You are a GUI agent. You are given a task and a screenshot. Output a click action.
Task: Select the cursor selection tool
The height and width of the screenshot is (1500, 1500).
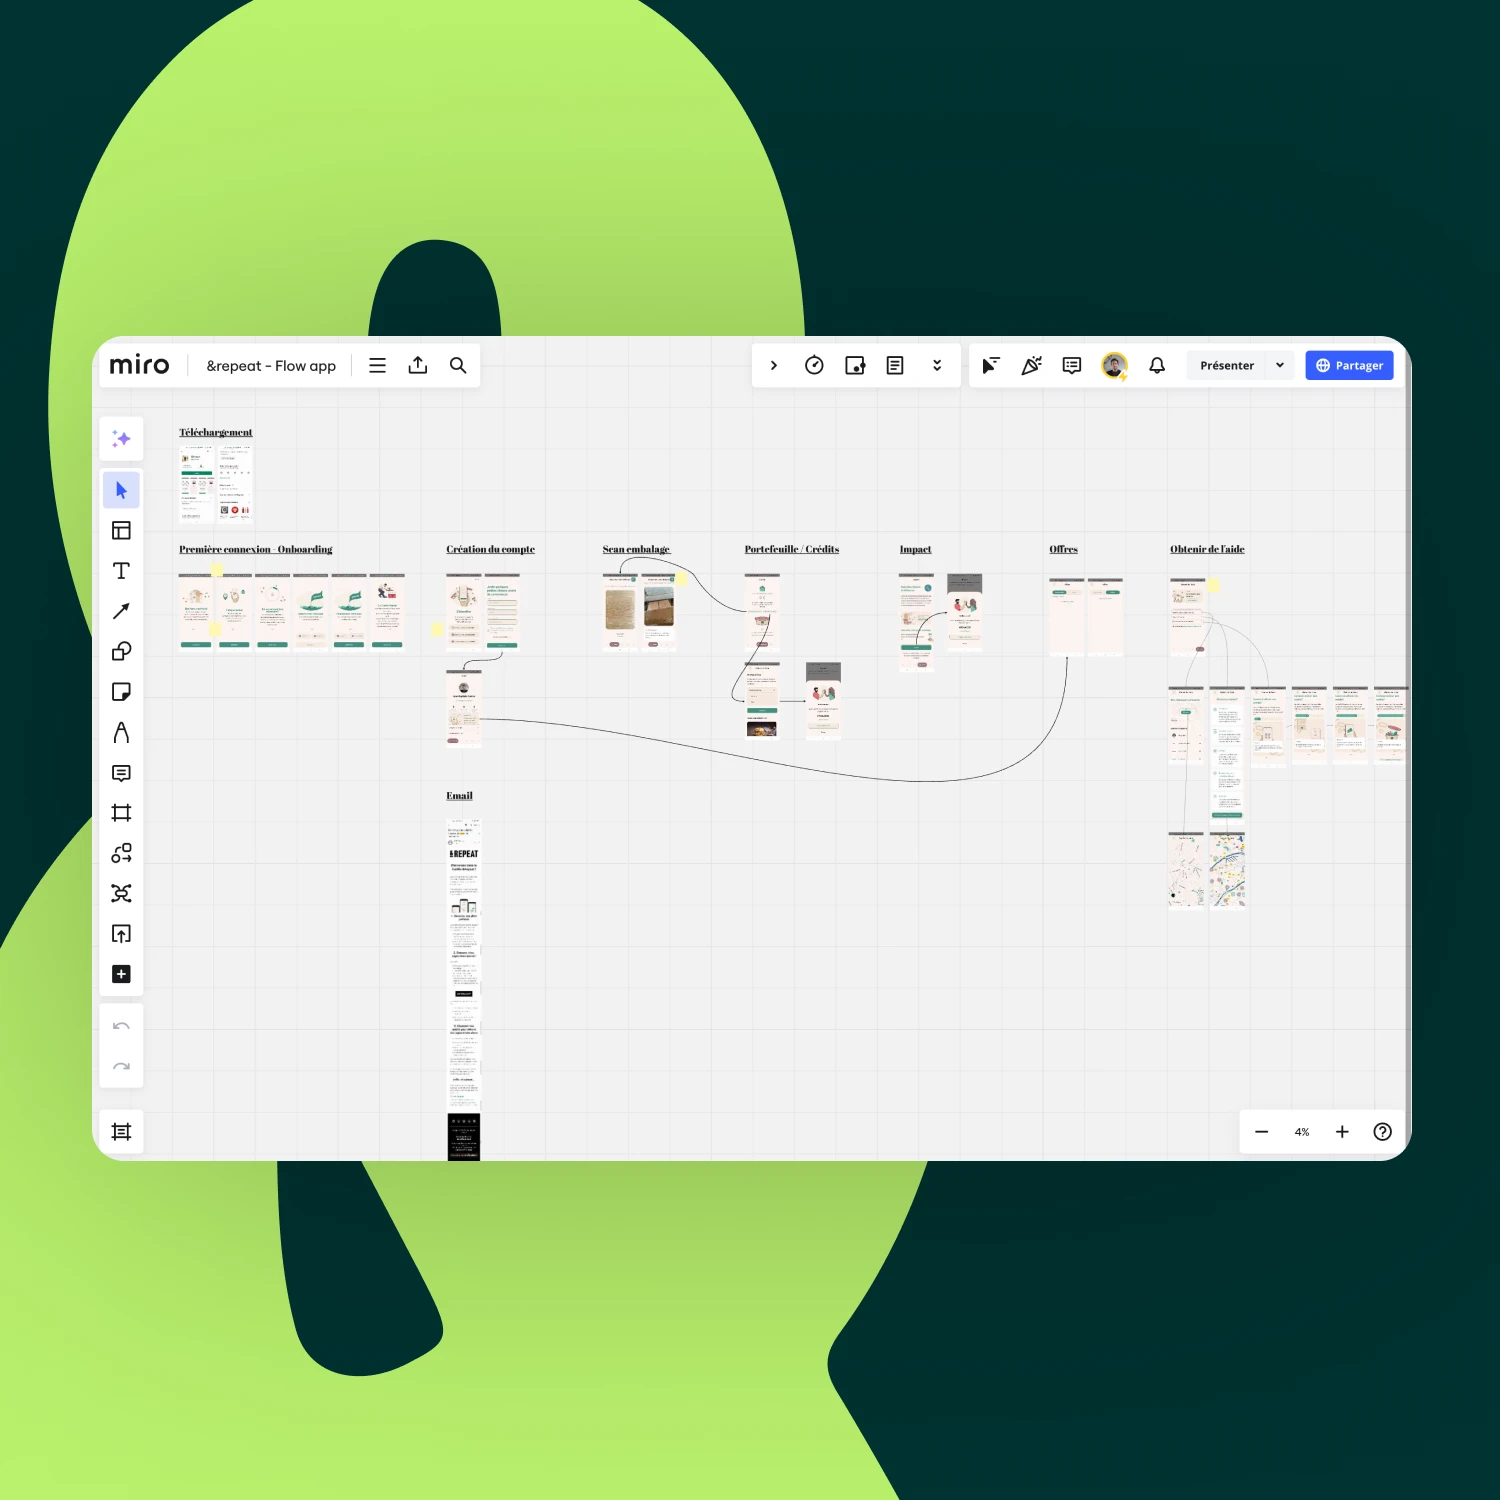(121, 490)
